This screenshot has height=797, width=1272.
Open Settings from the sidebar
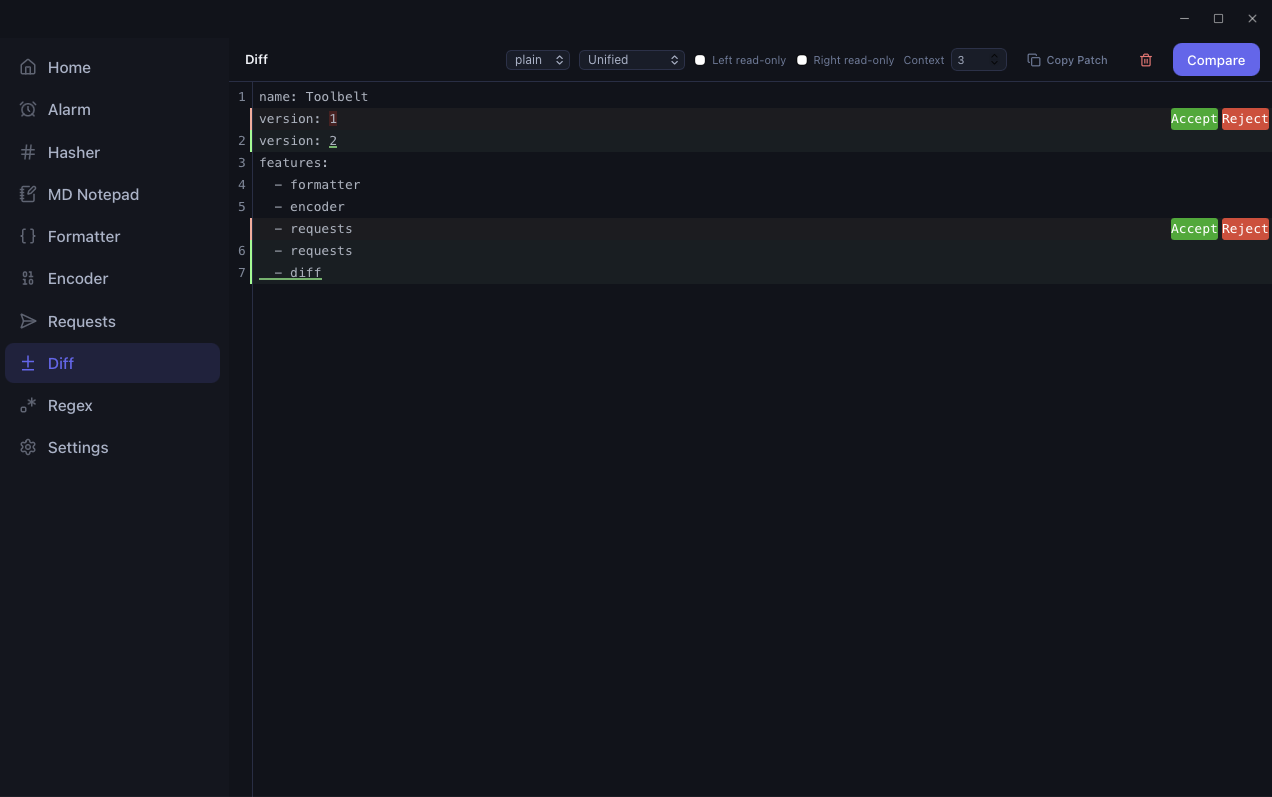tap(77, 447)
